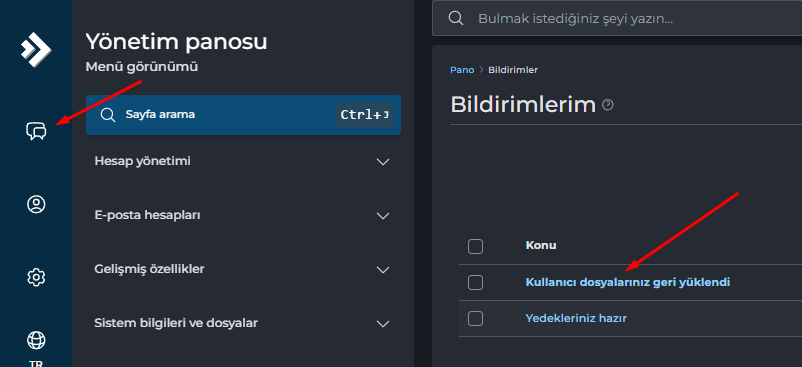Tick the select-all checkbox next to Konu
The height and width of the screenshot is (367, 802).
[475, 246]
